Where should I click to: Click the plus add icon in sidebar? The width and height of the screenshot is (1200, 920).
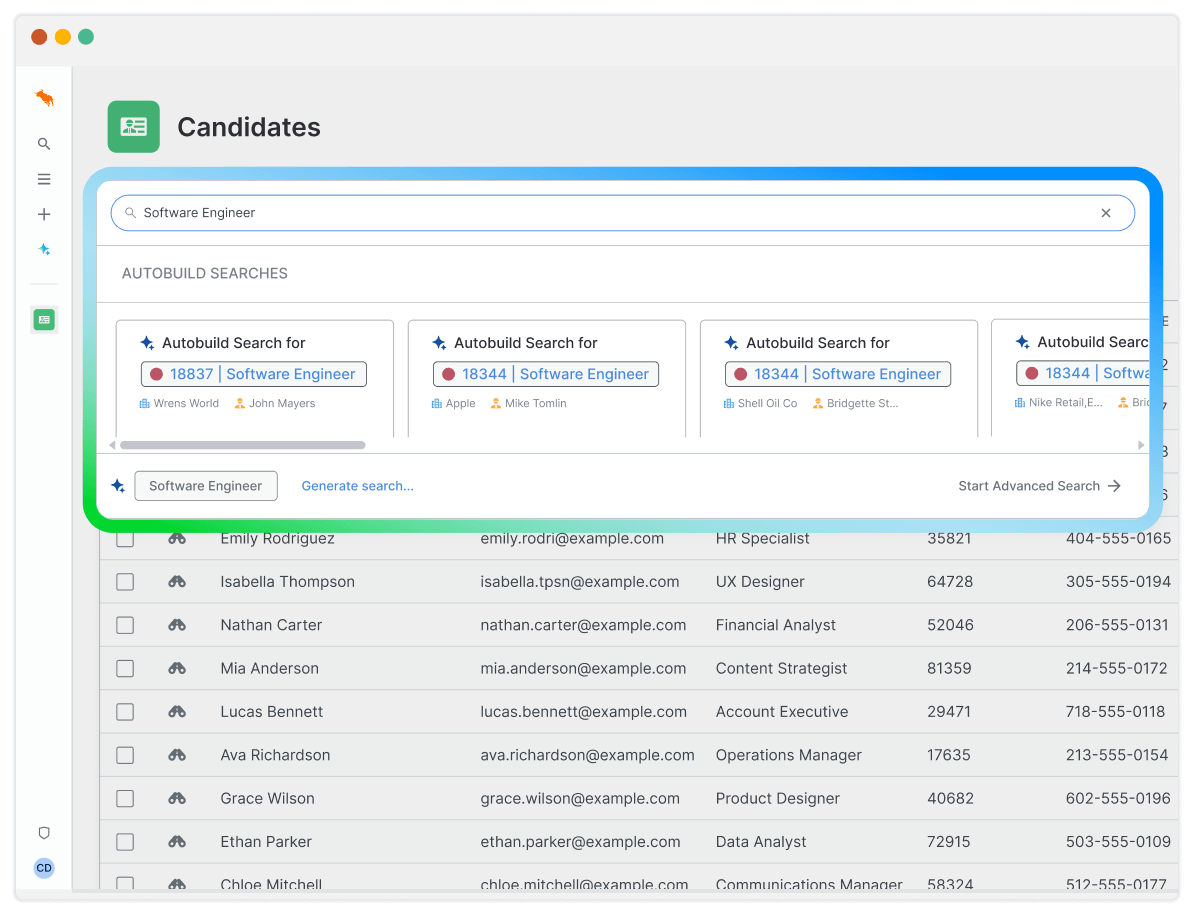click(x=44, y=214)
